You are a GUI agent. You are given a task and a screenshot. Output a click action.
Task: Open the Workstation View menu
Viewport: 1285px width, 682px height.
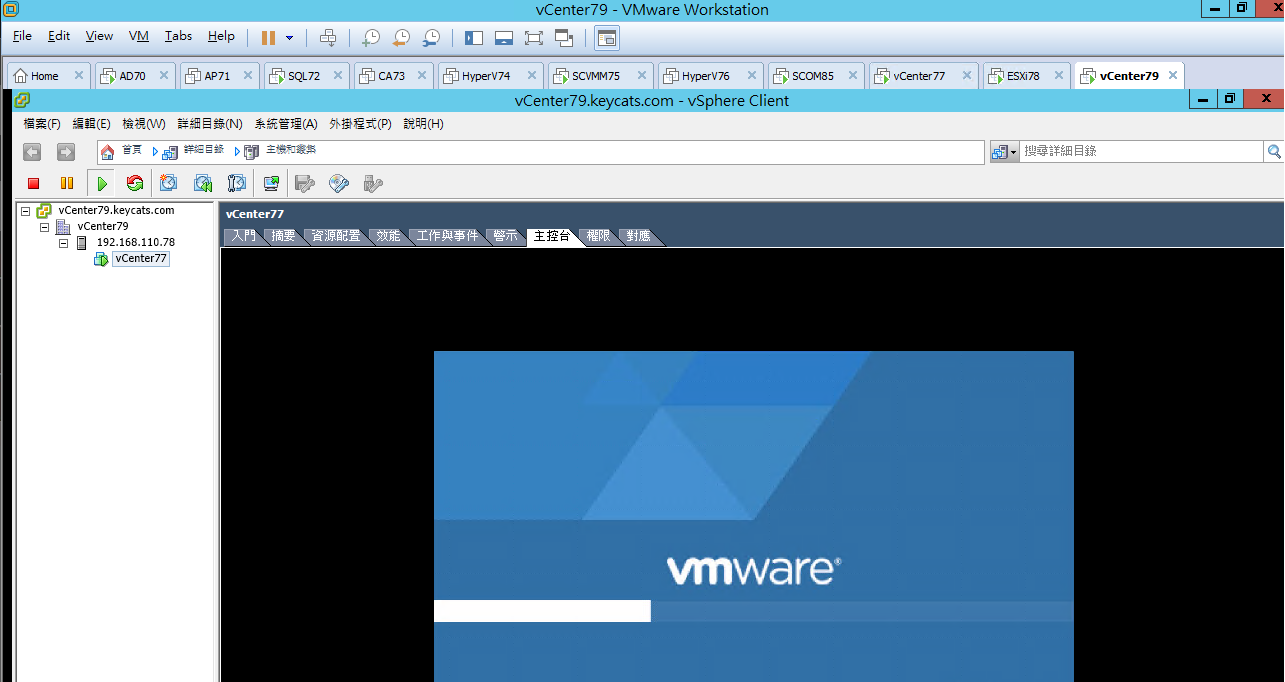pyautogui.click(x=99, y=36)
